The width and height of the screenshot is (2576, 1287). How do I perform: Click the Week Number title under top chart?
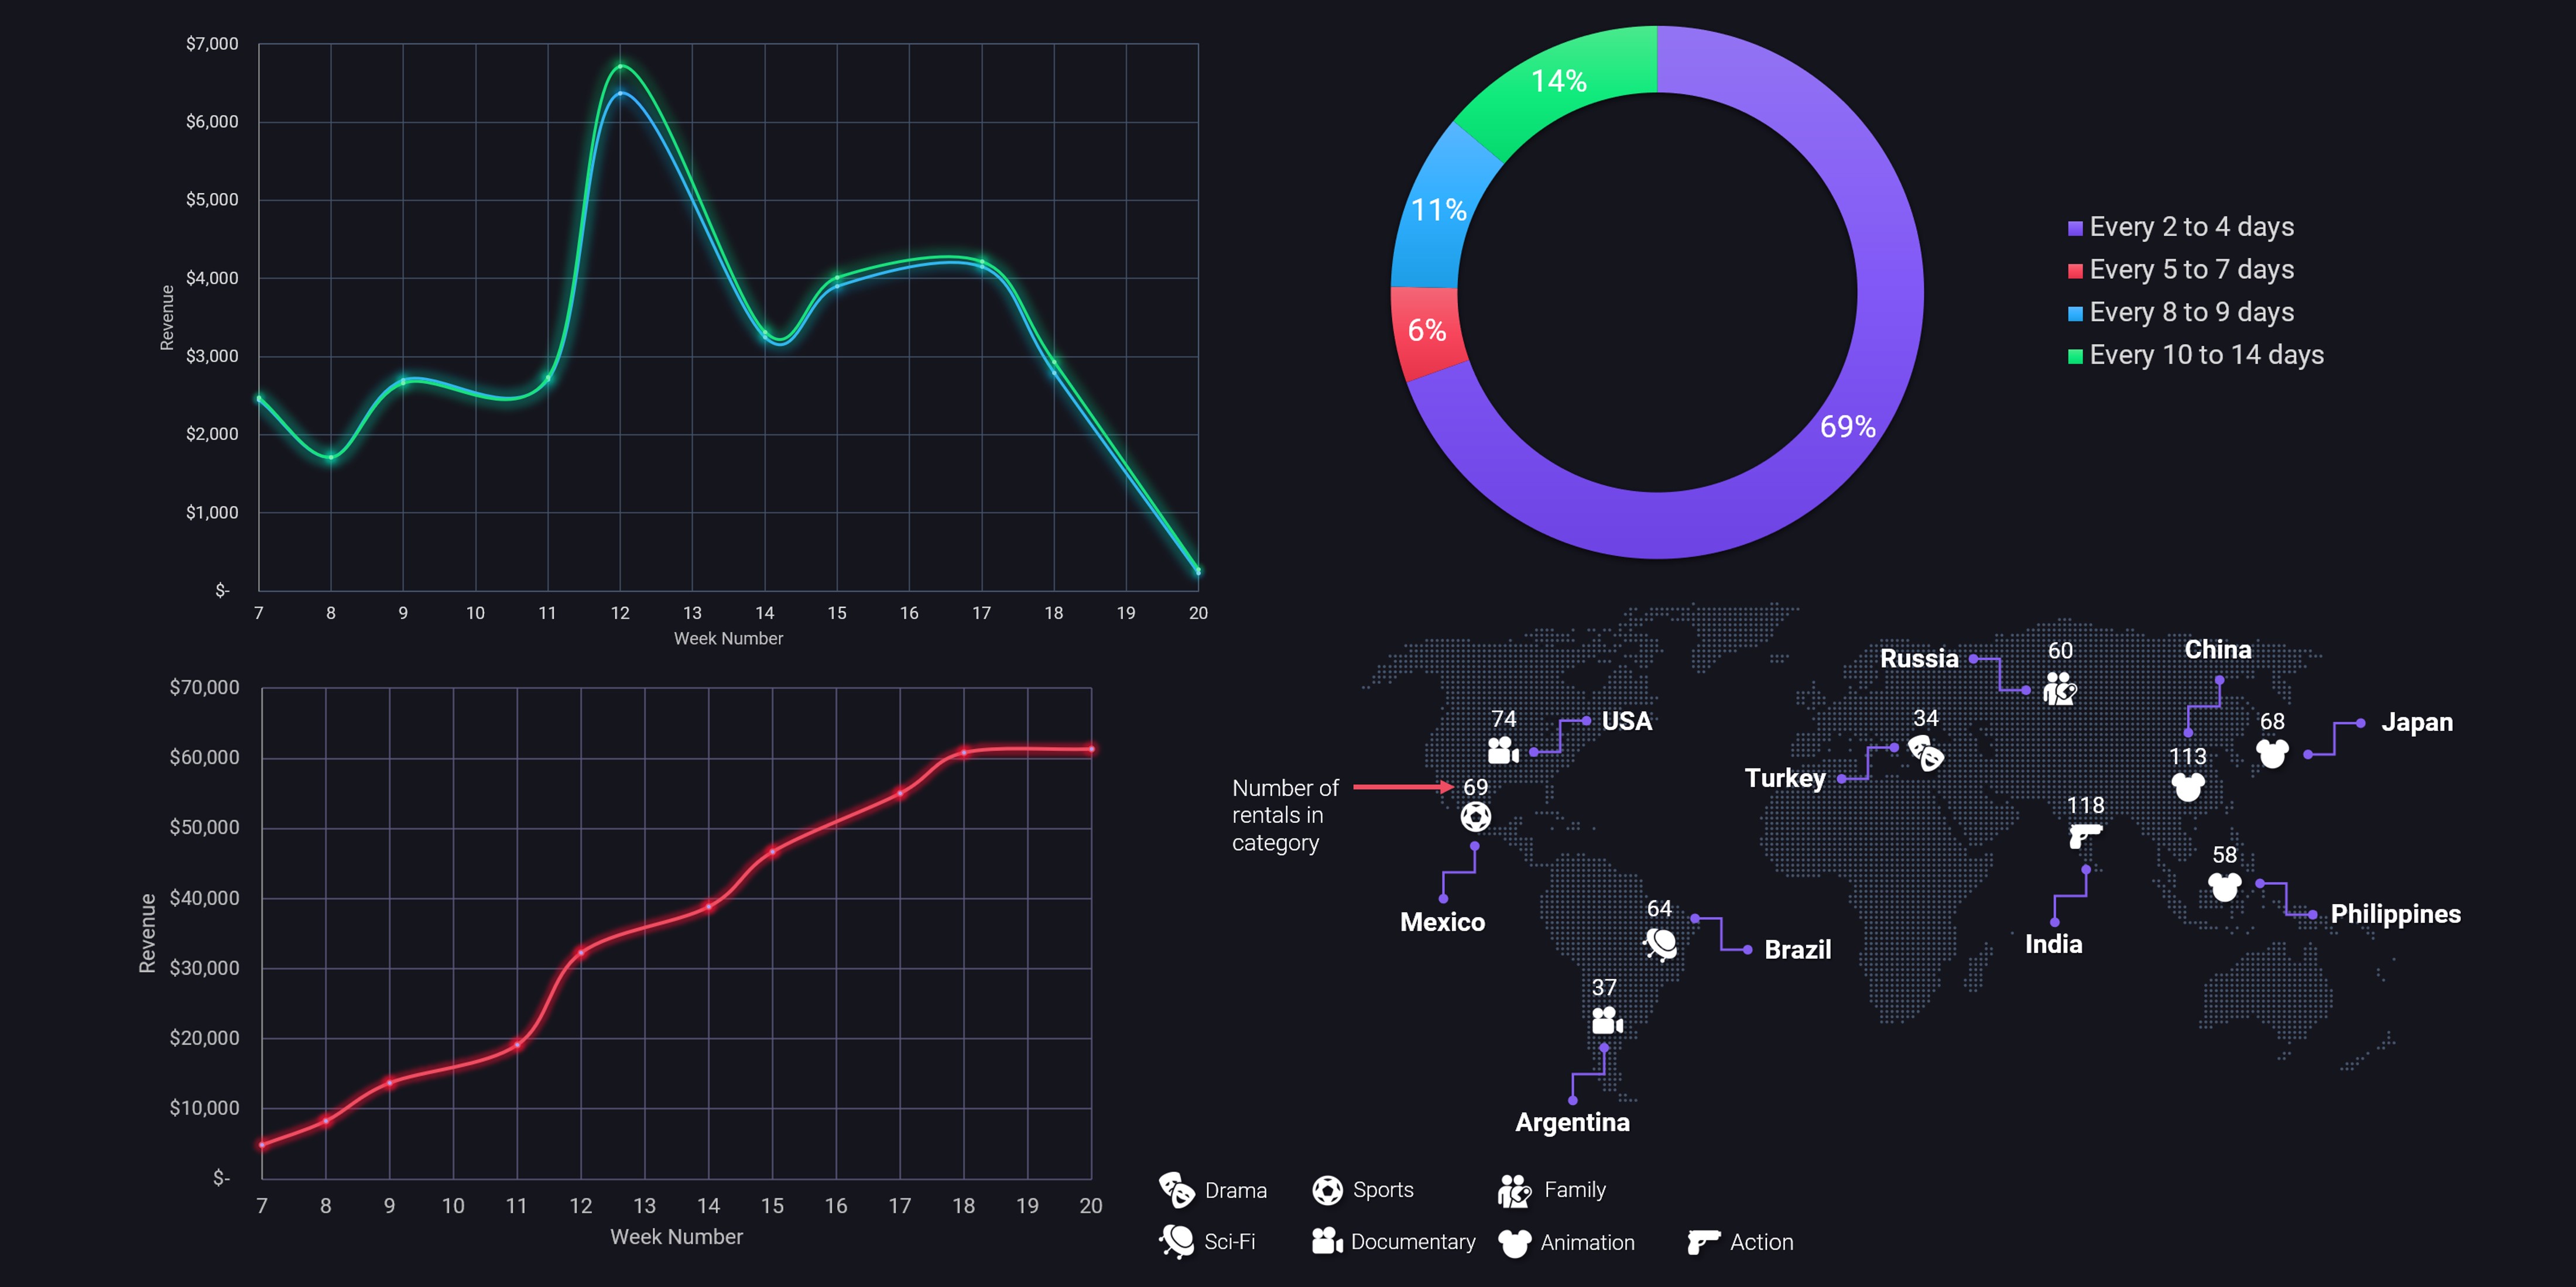[x=728, y=638]
